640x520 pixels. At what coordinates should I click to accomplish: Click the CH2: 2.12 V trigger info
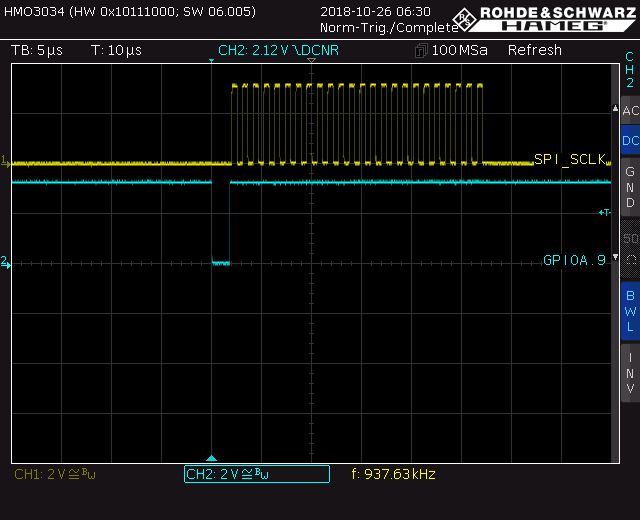pyautogui.click(x=278, y=50)
